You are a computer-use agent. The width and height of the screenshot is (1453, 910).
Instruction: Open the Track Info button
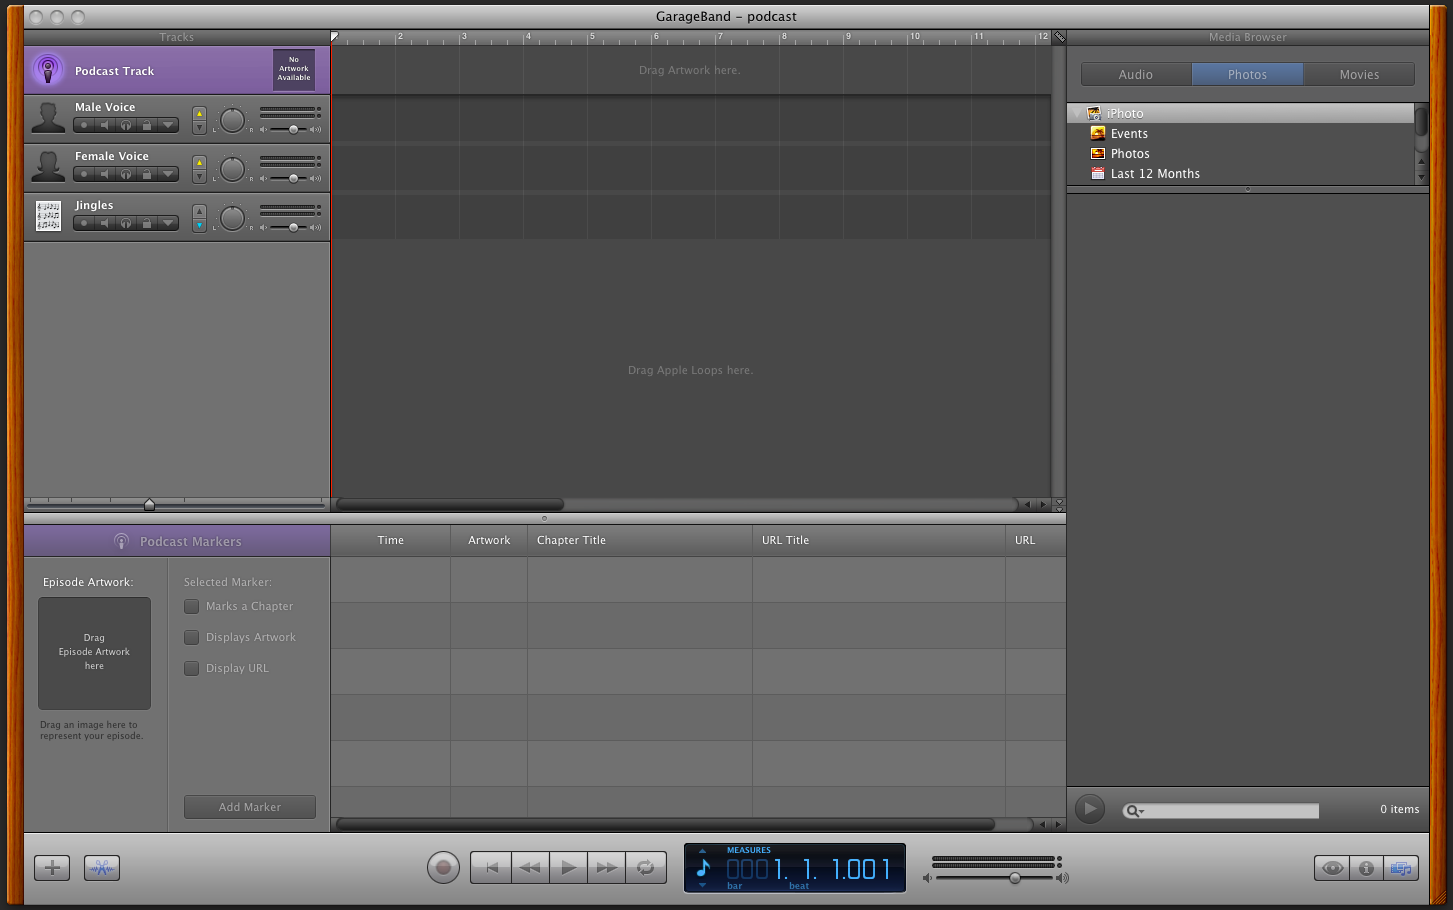pos(1366,868)
